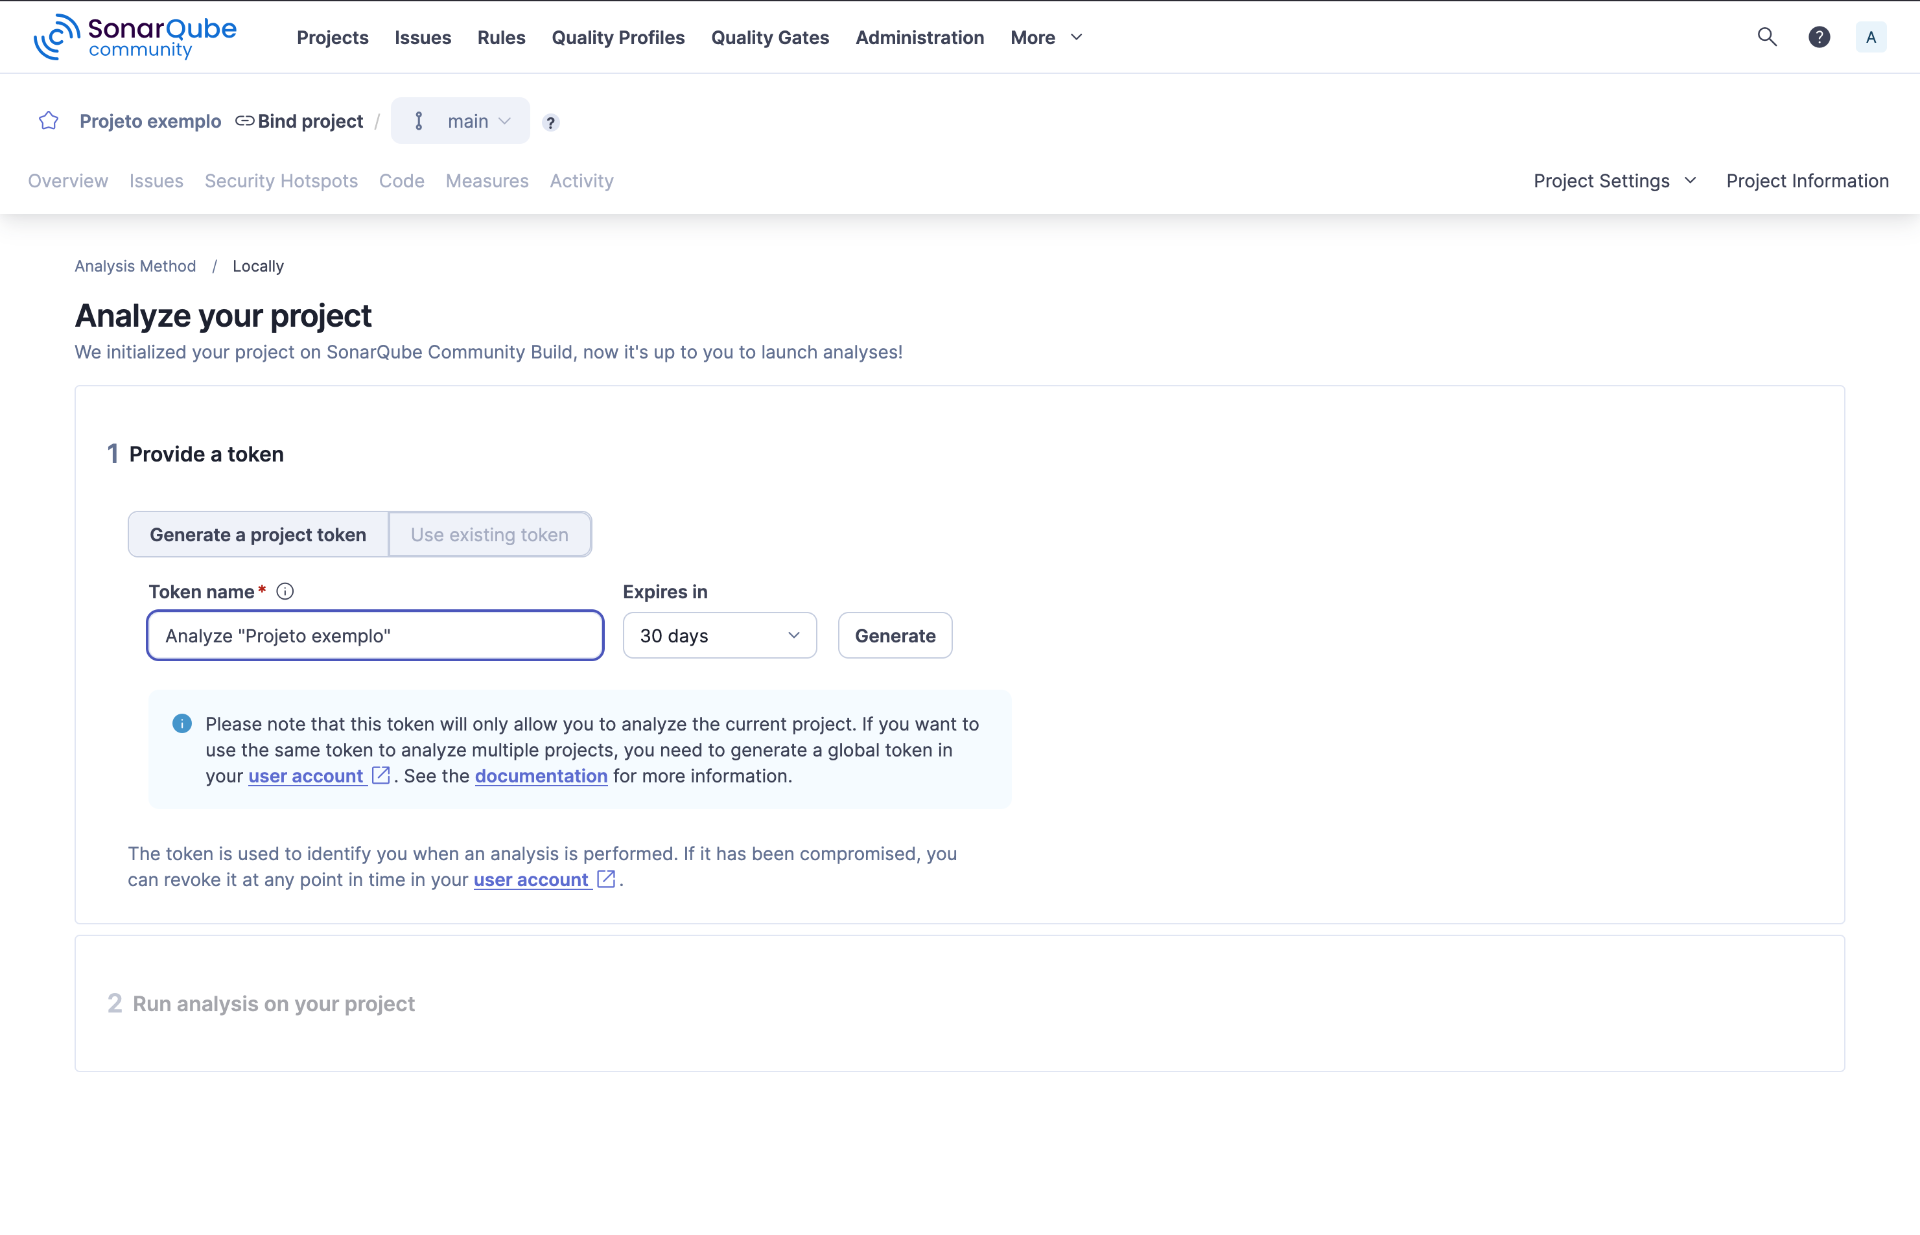
Task: Open the main branch dropdown
Action: click(x=461, y=121)
